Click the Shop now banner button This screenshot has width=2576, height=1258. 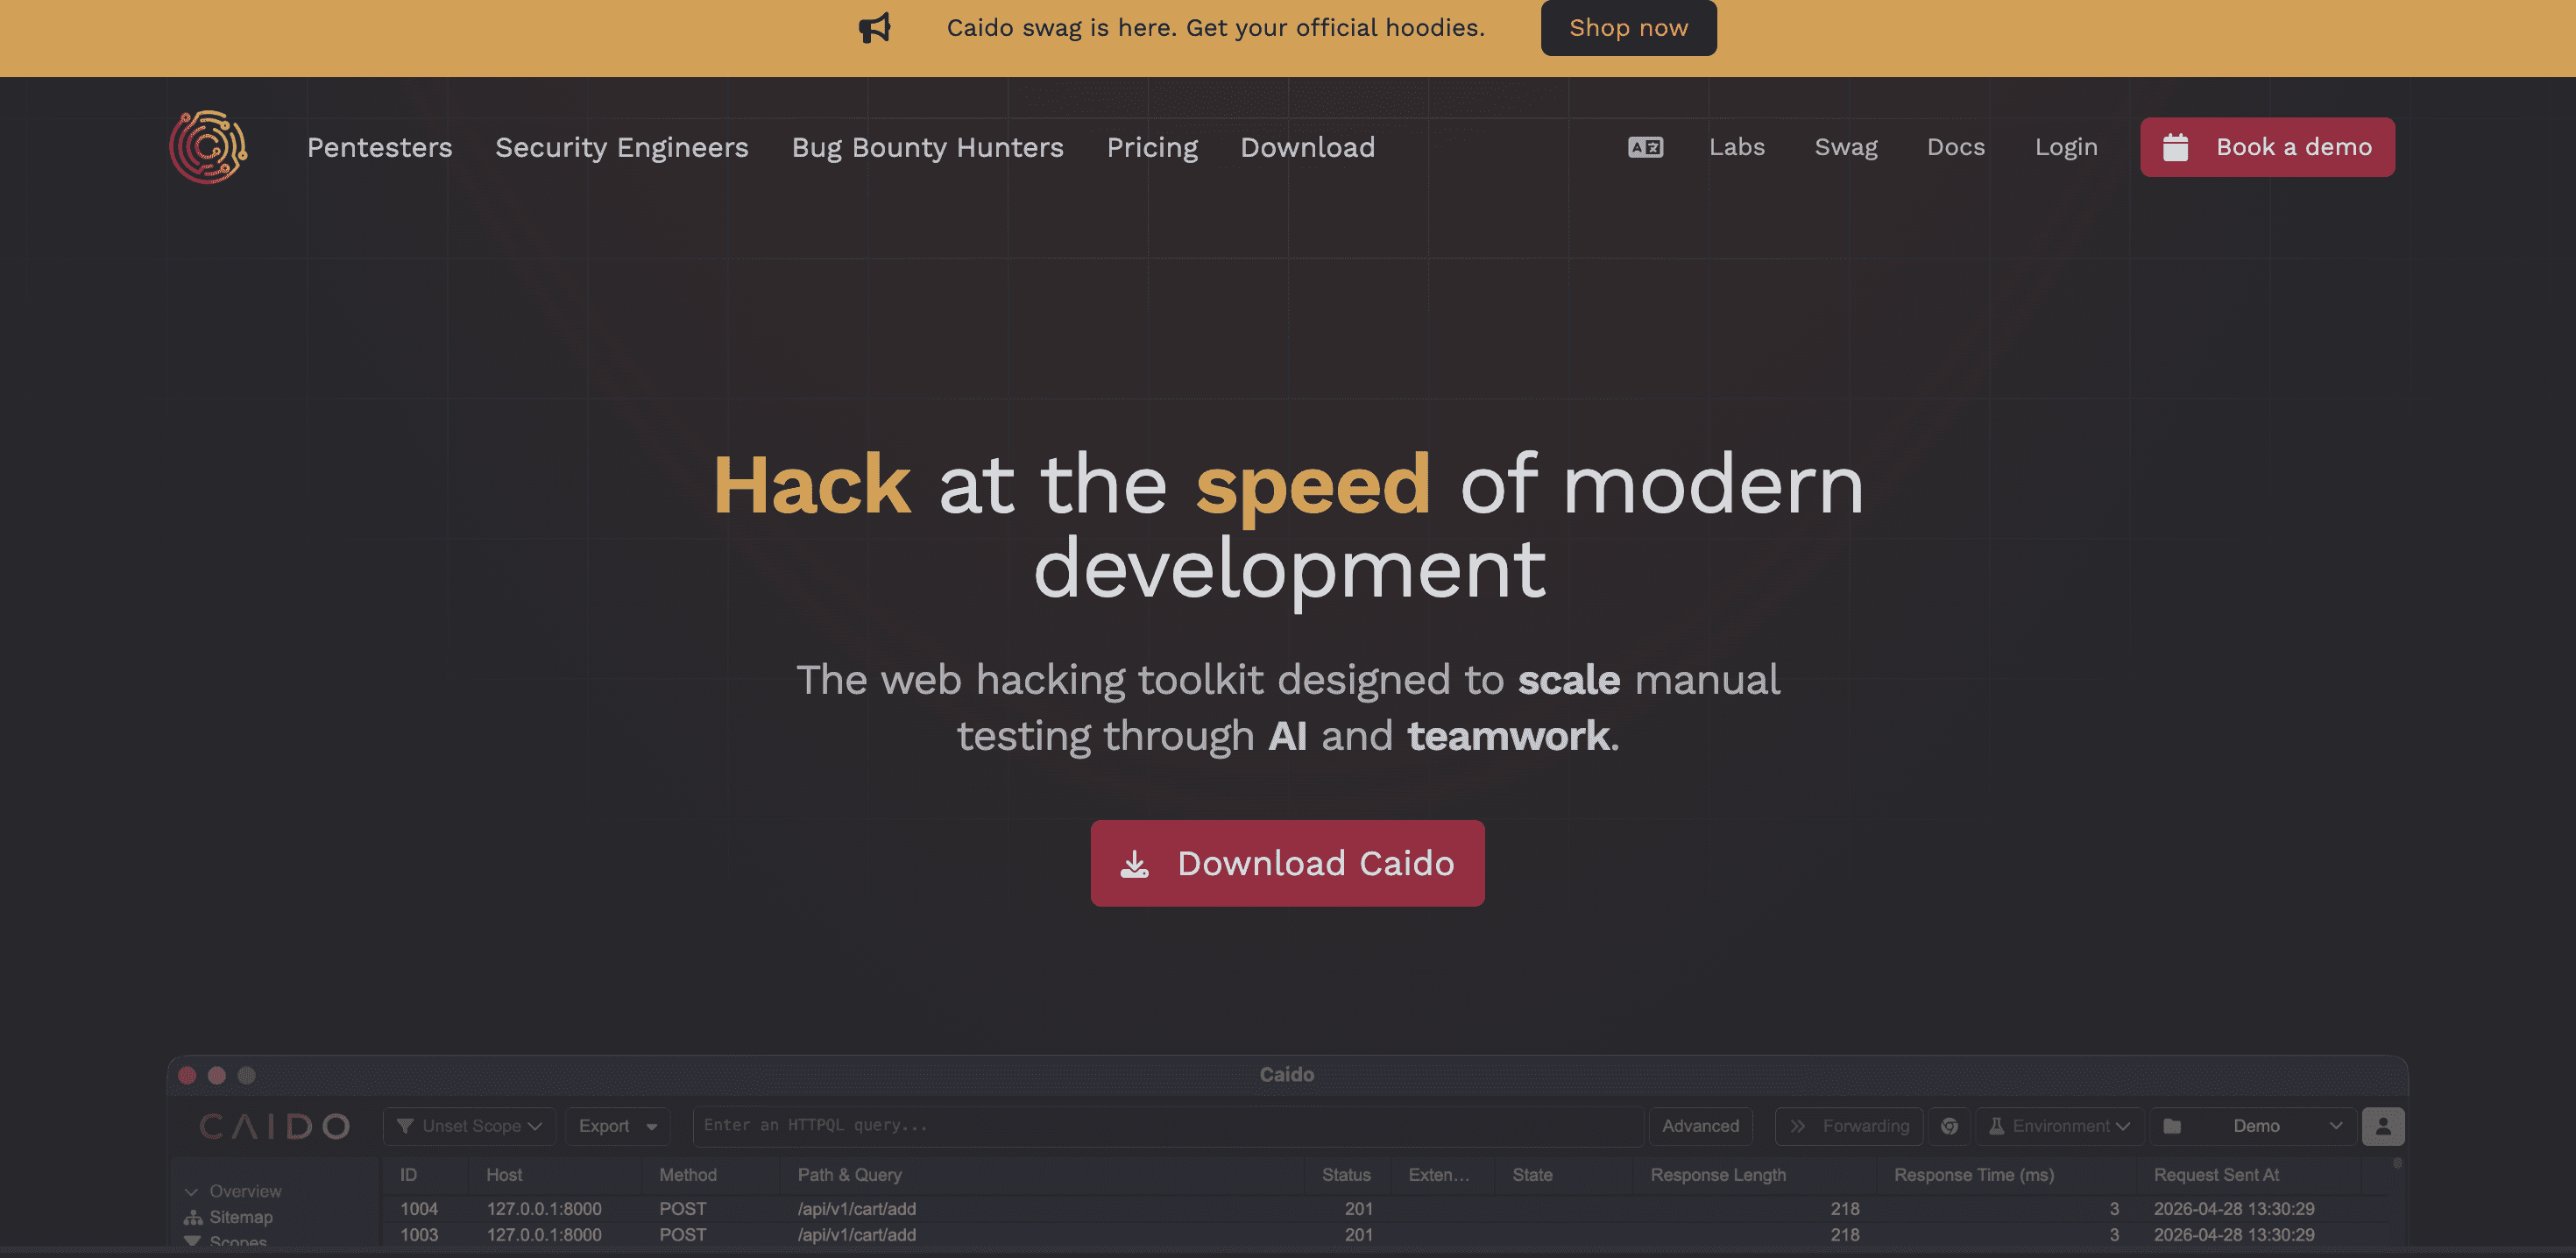(x=1628, y=28)
